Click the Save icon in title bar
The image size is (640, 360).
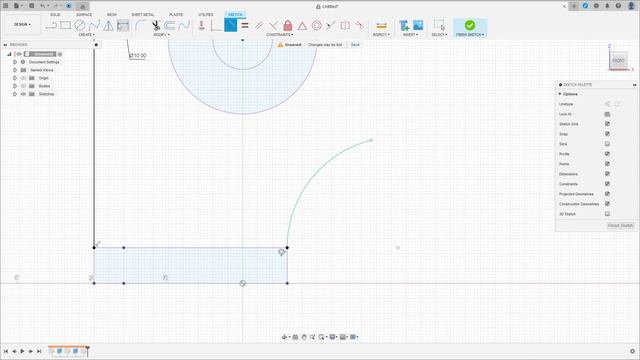[x=31, y=6]
